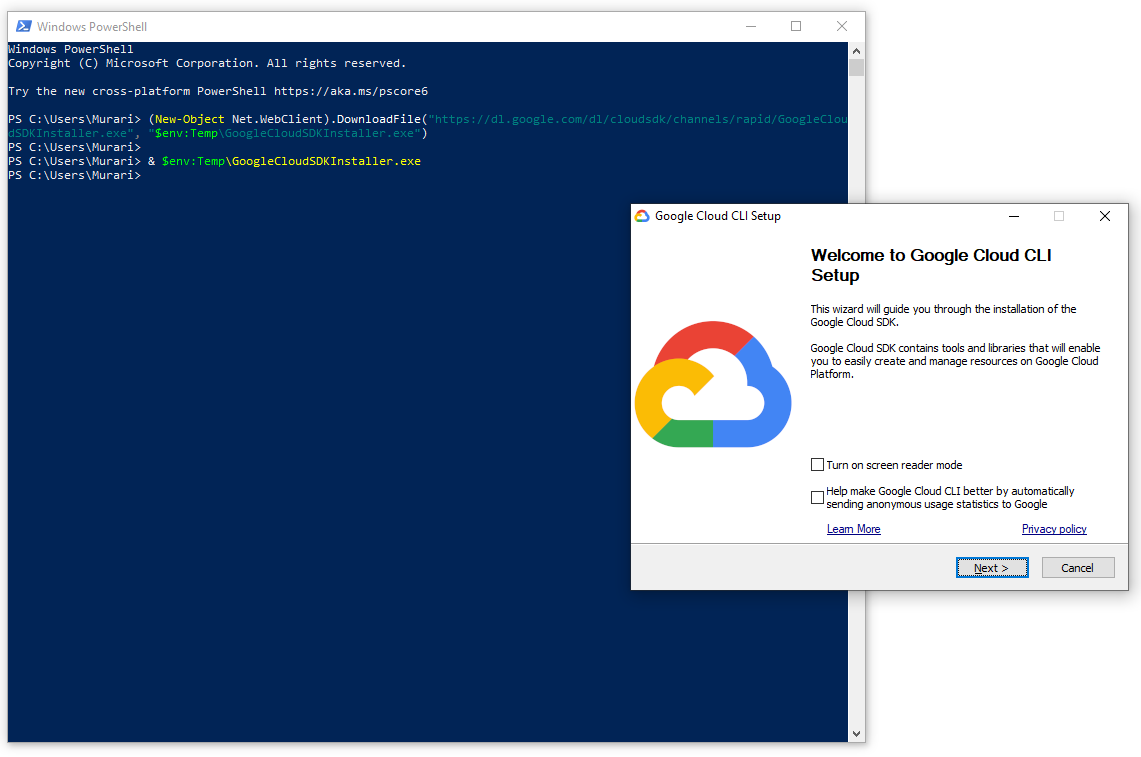Cancel the Google Cloud CLI installation
The height and width of the screenshot is (757, 1141).
[x=1078, y=567]
